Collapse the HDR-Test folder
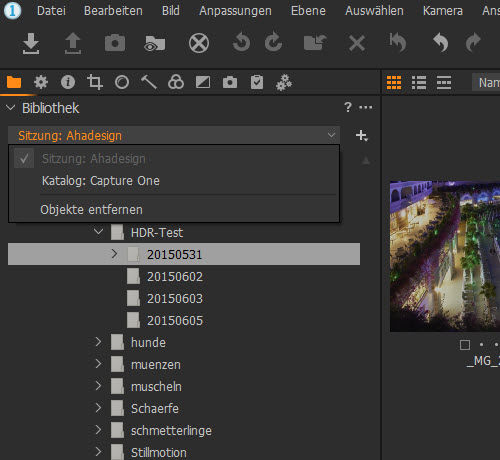 pos(98,232)
